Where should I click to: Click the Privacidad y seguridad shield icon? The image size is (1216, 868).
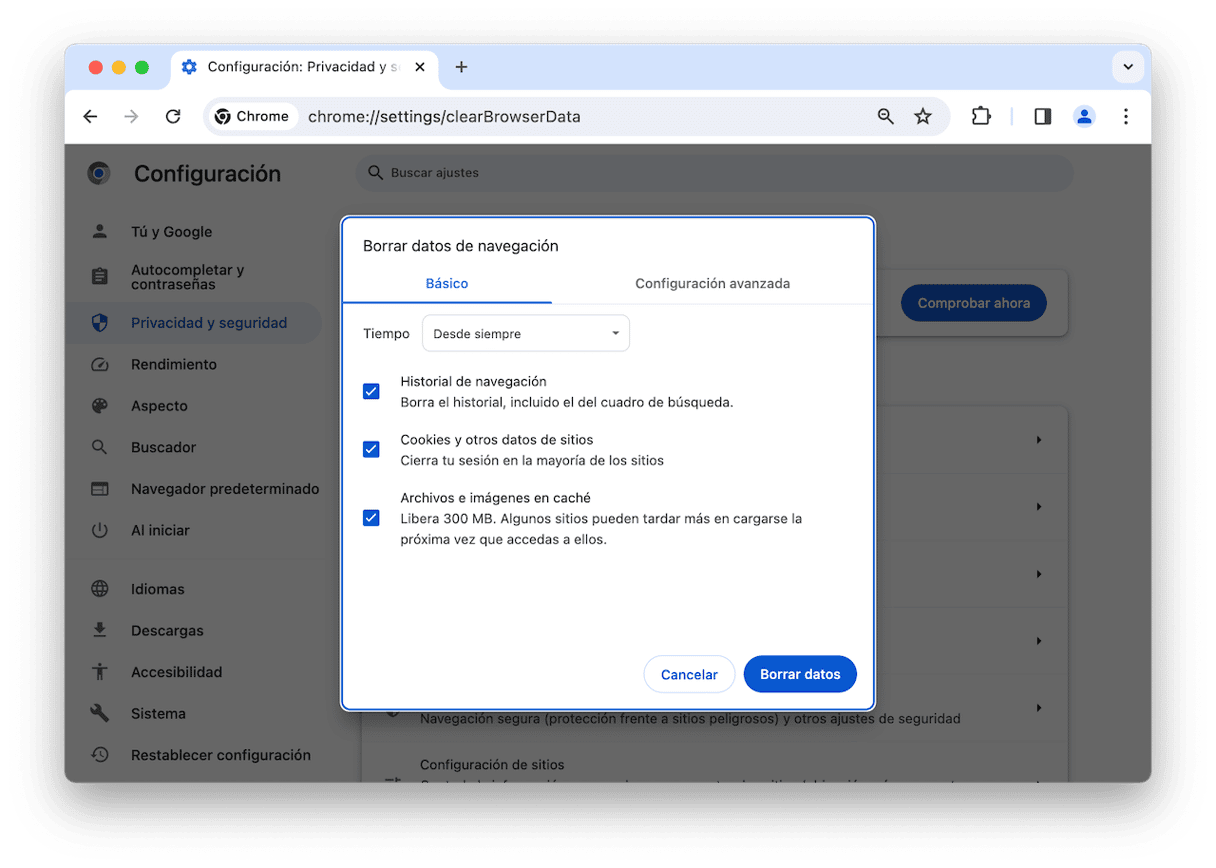(x=99, y=323)
